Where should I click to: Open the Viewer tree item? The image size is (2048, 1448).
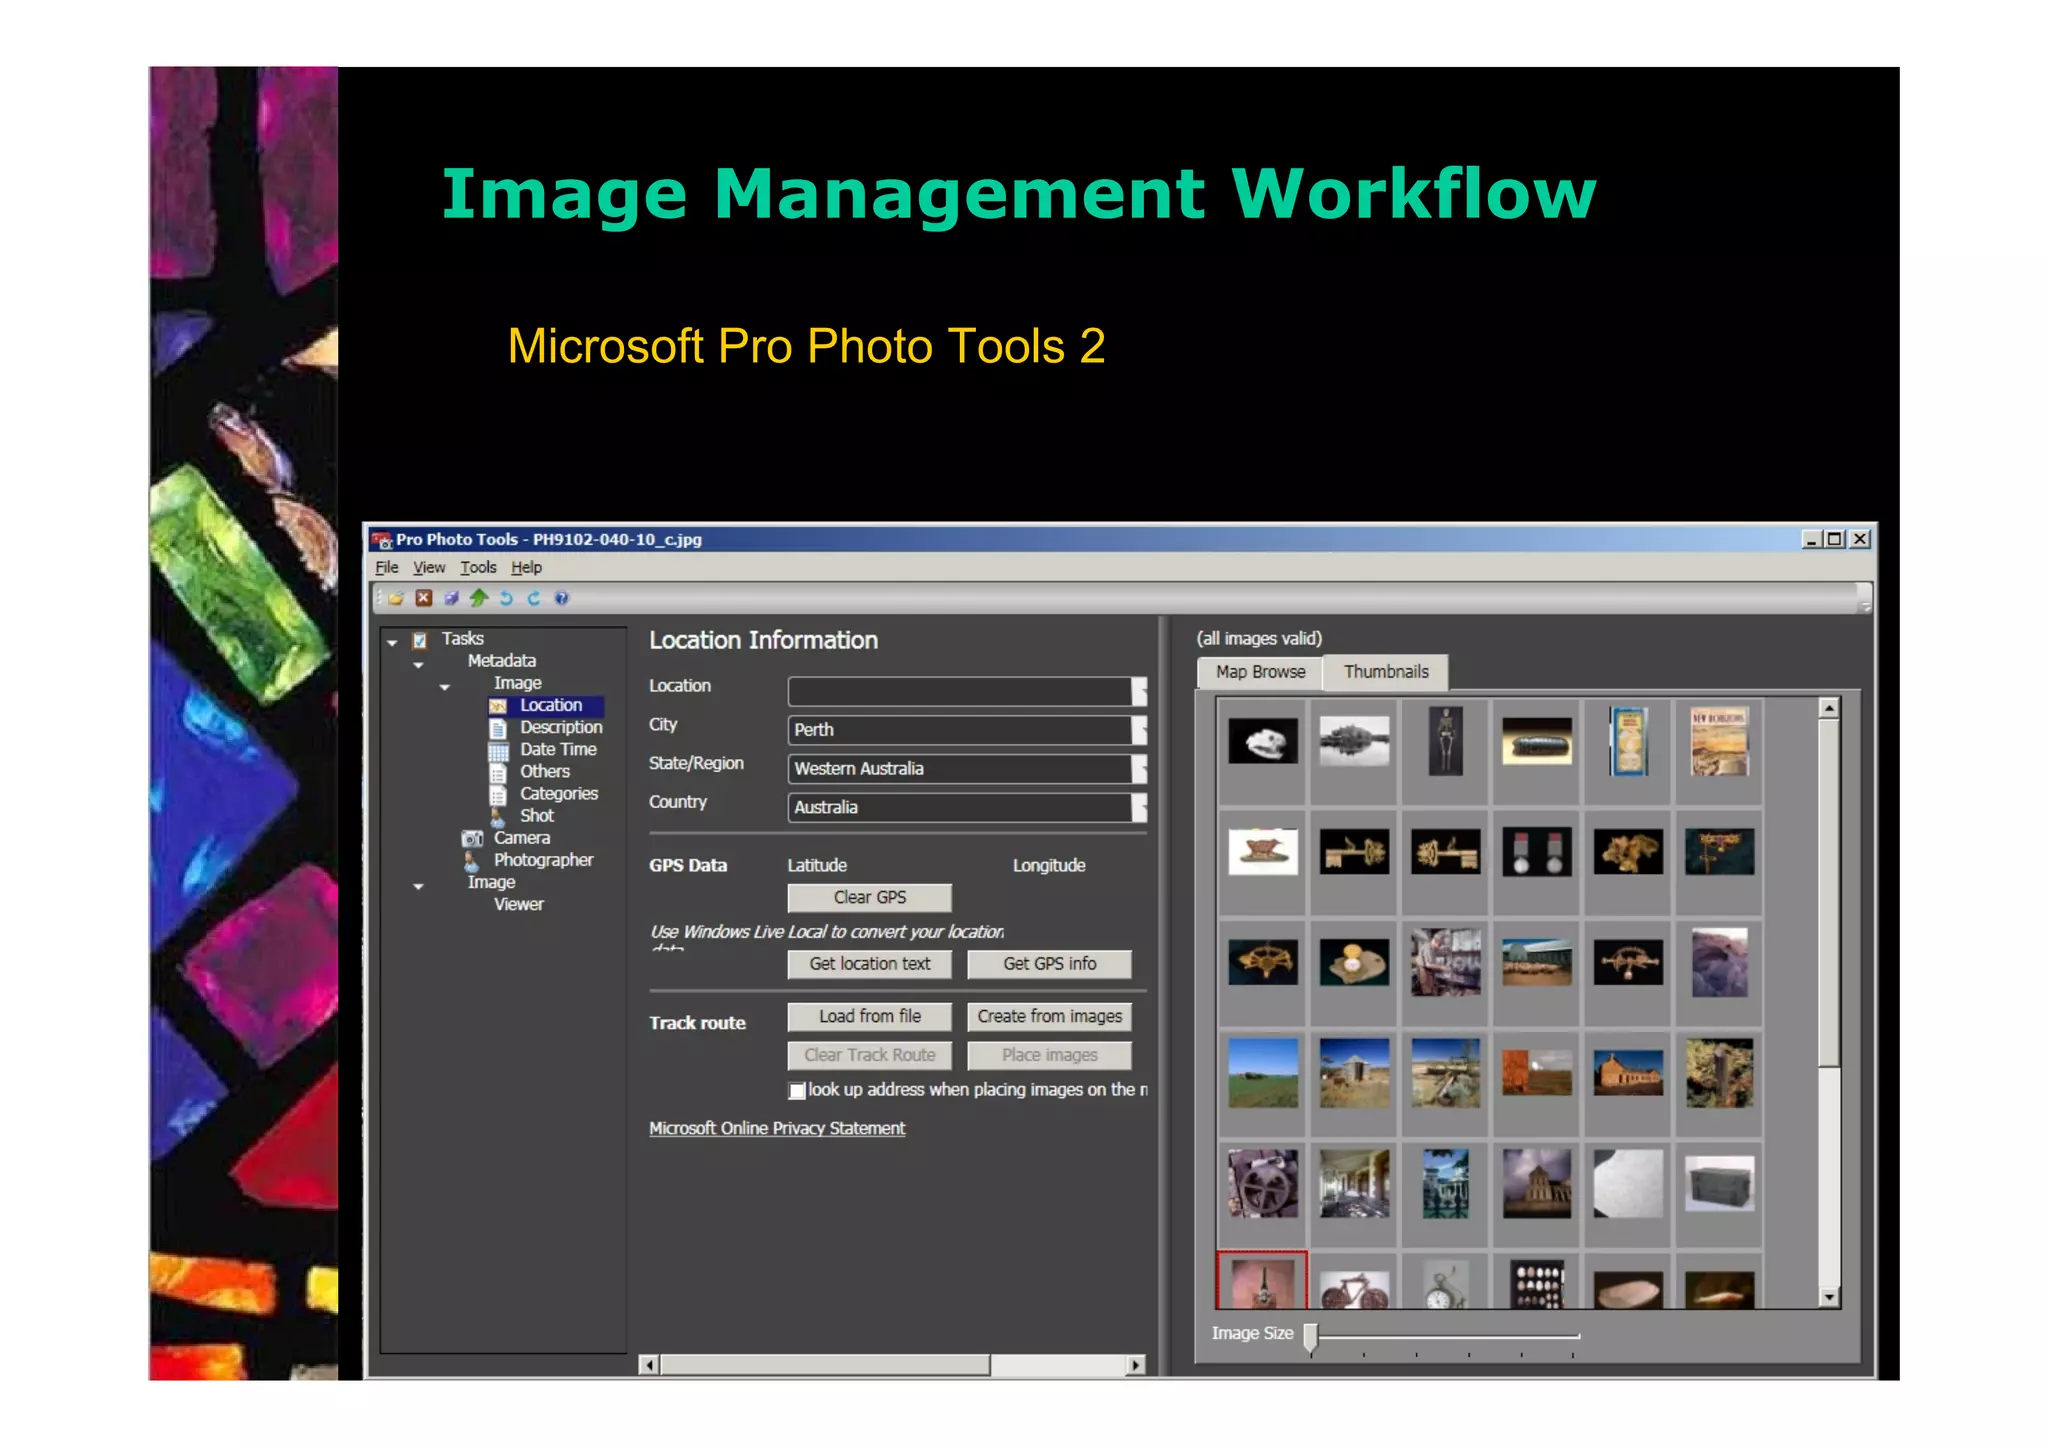pos(519,905)
